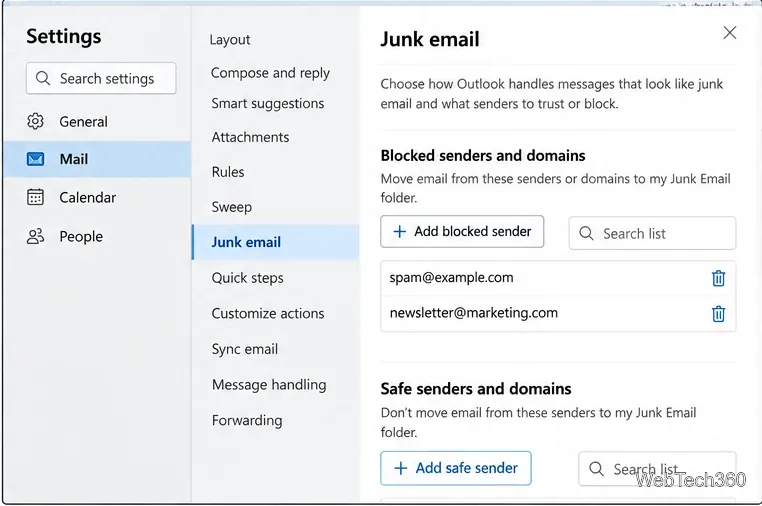Viewport: 762px width, 506px height.
Task: Open People settings category
Action: pyautogui.click(x=97, y=237)
